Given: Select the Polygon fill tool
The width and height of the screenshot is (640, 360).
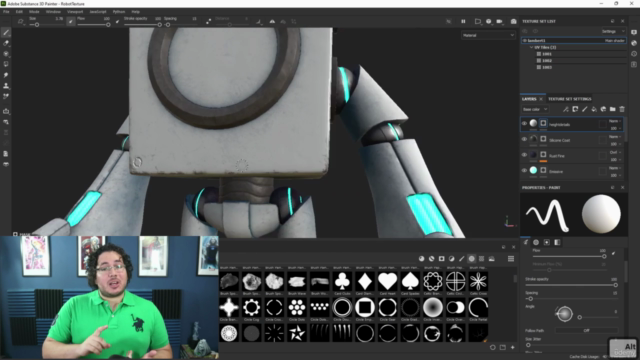Looking at the screenshot, I should pos(6,64).
